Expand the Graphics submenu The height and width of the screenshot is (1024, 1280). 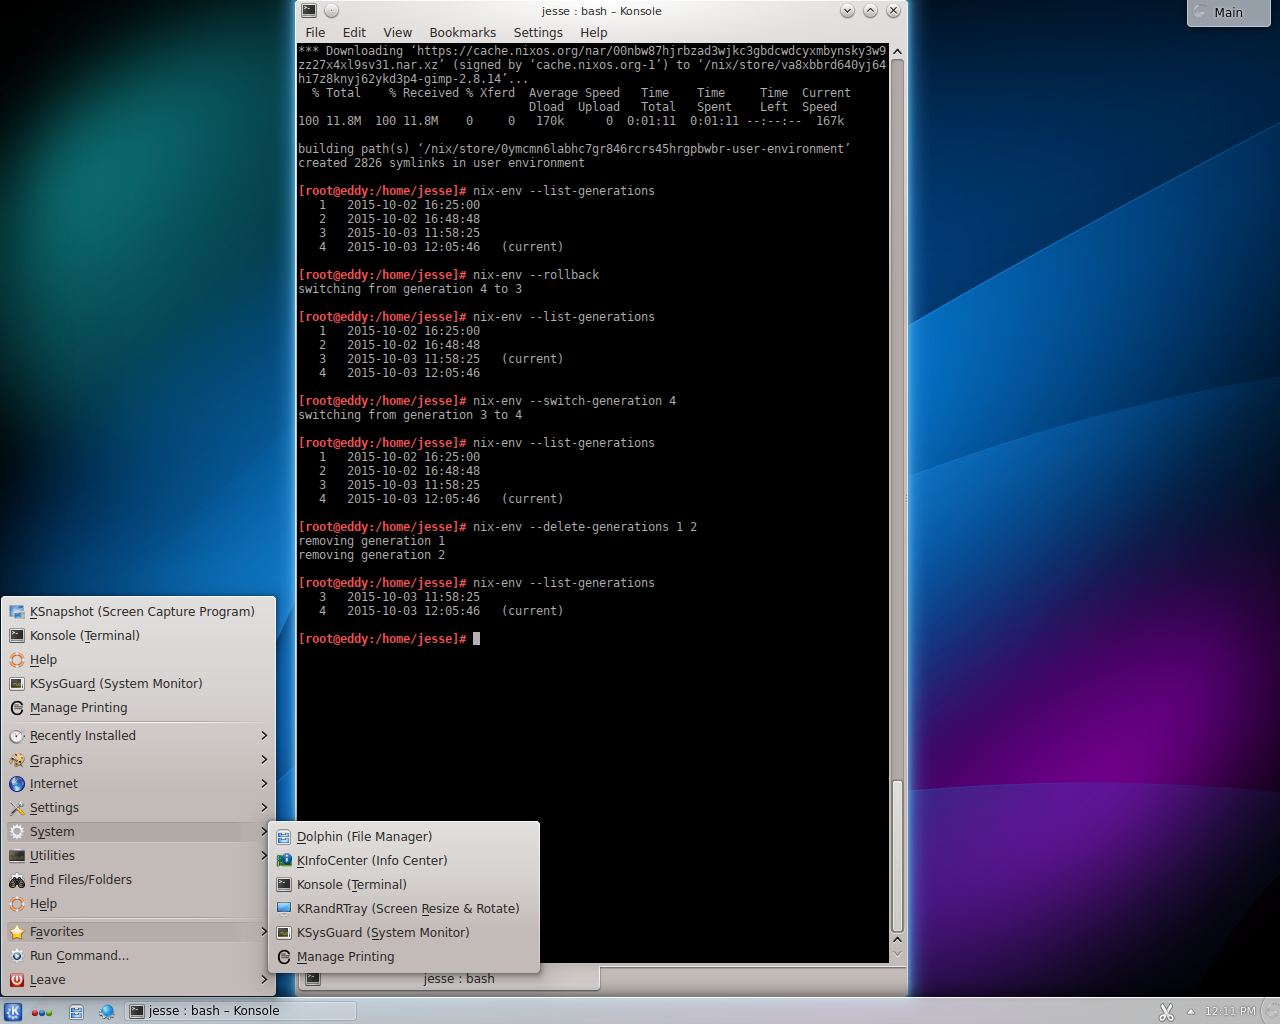[138, 760]
